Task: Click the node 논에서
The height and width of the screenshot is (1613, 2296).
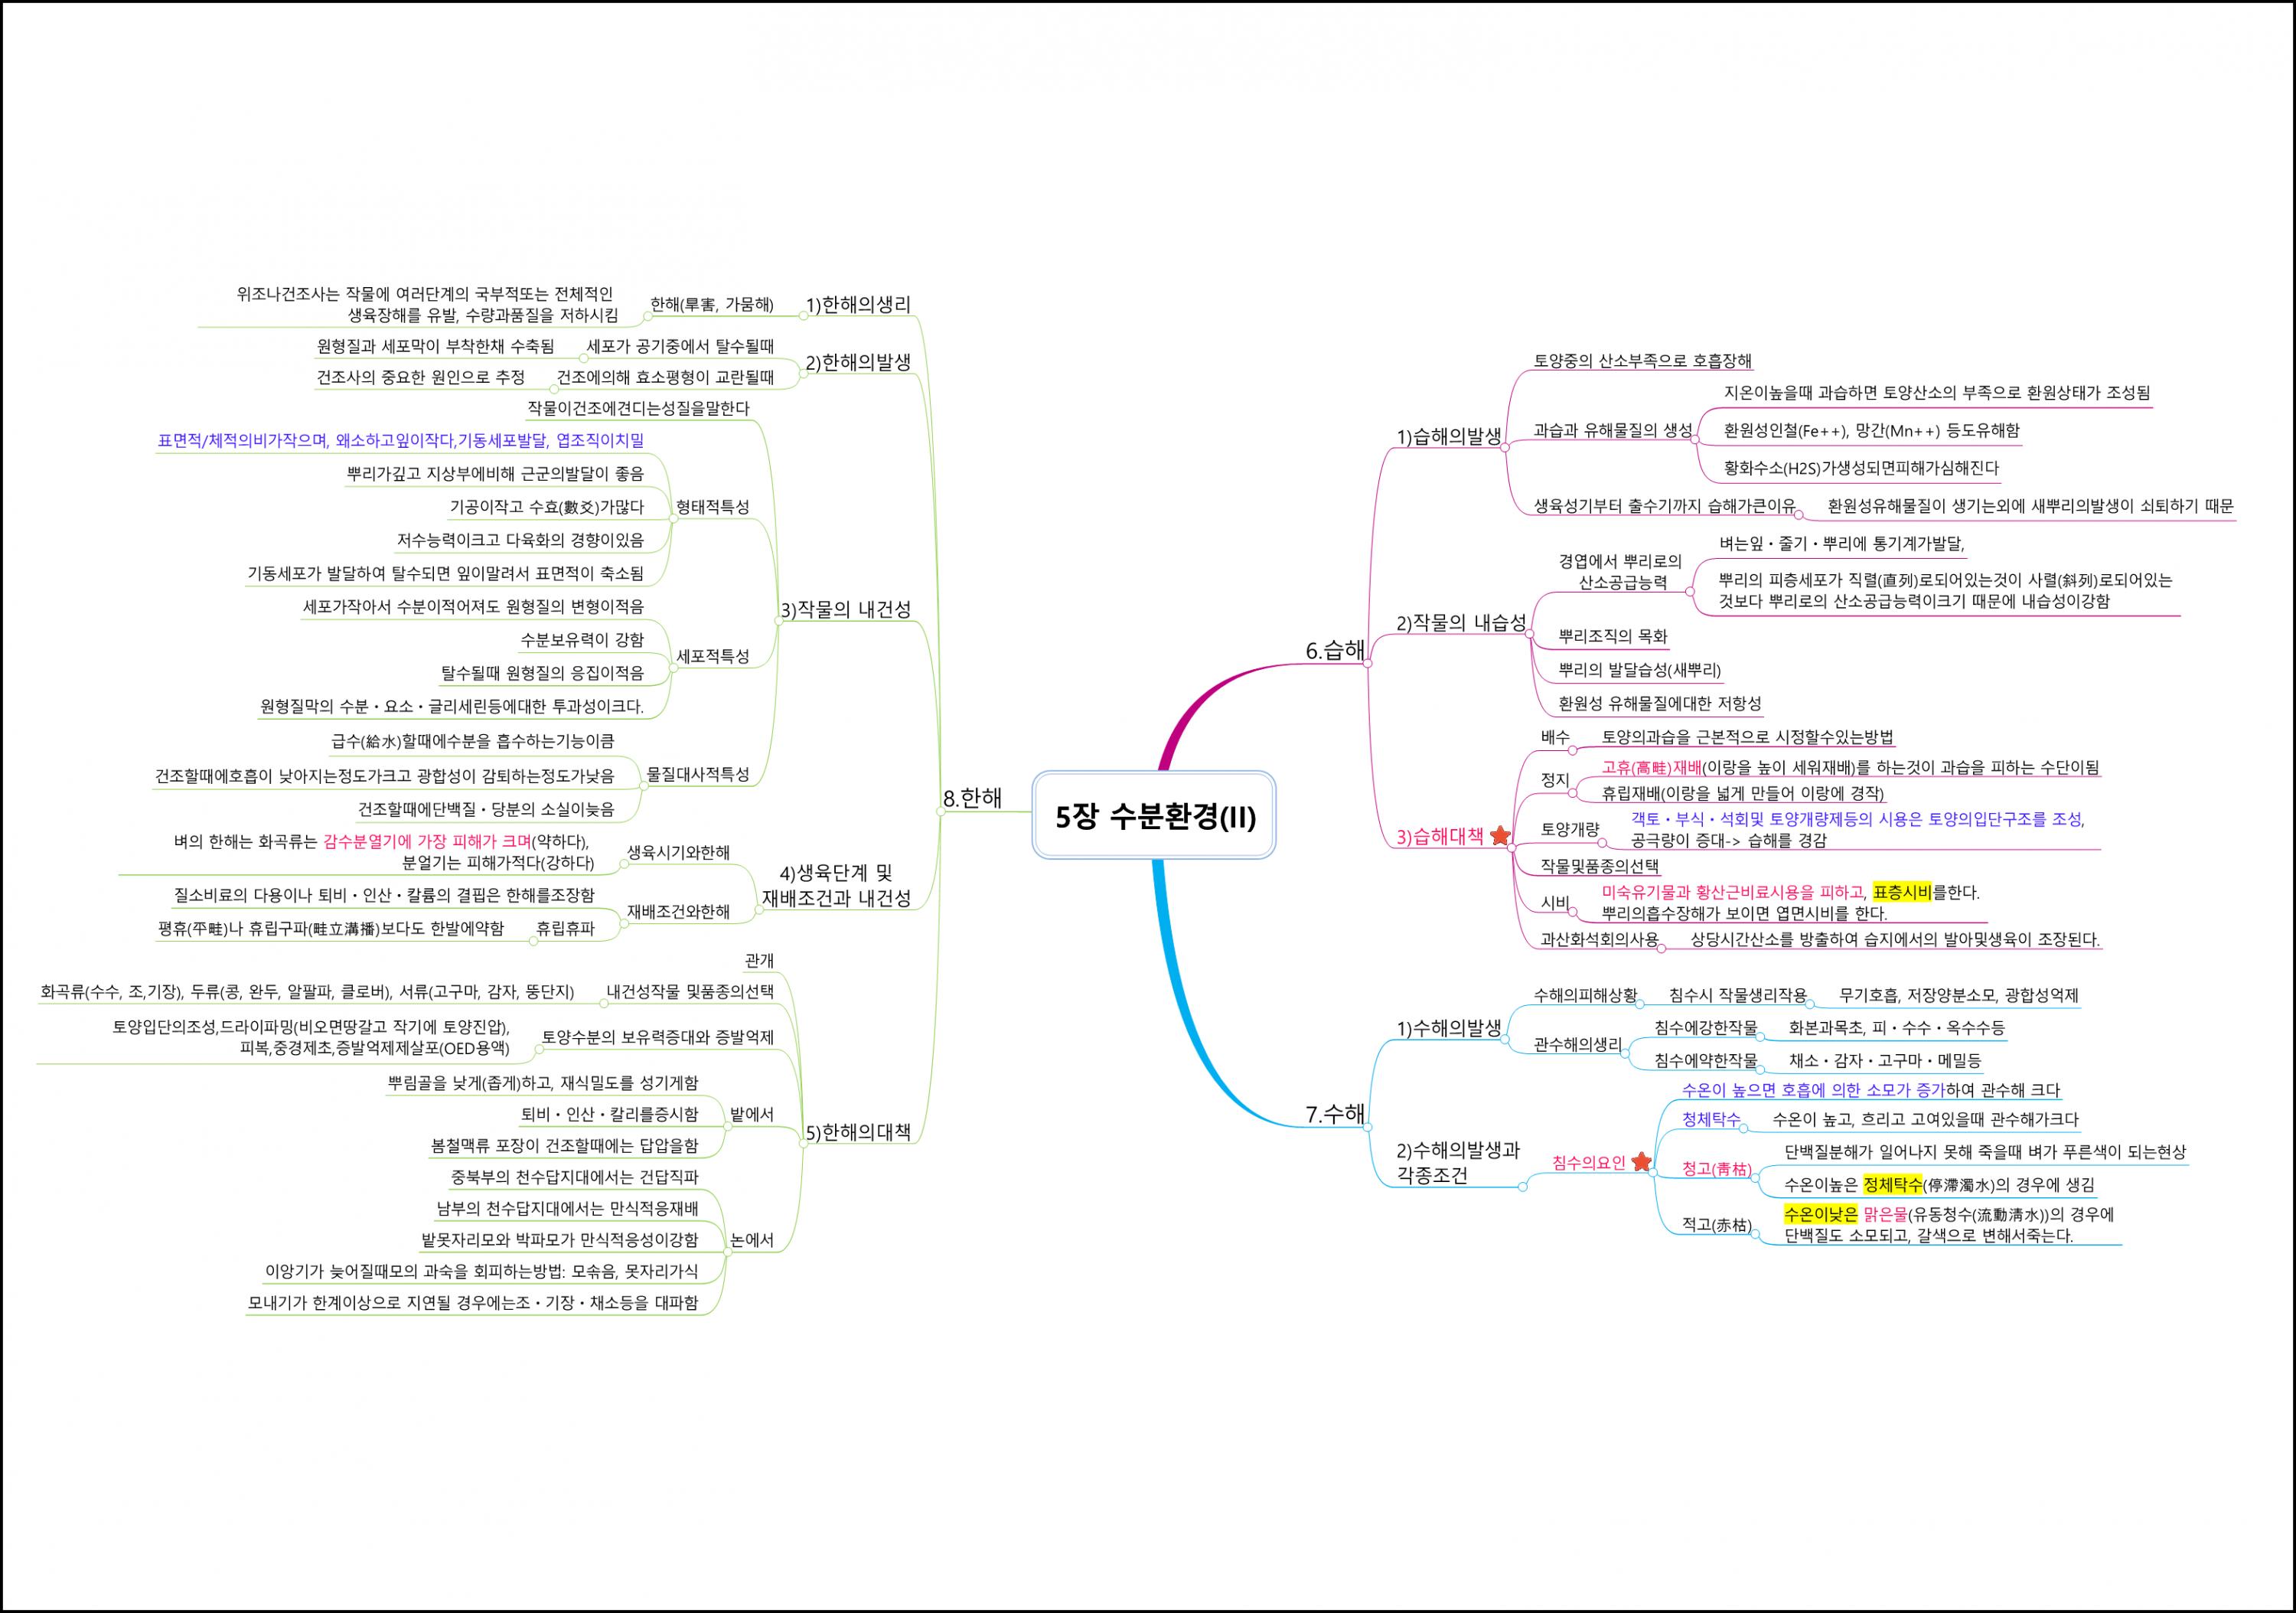Action: pyautogui.click(x=752, y=1240)
